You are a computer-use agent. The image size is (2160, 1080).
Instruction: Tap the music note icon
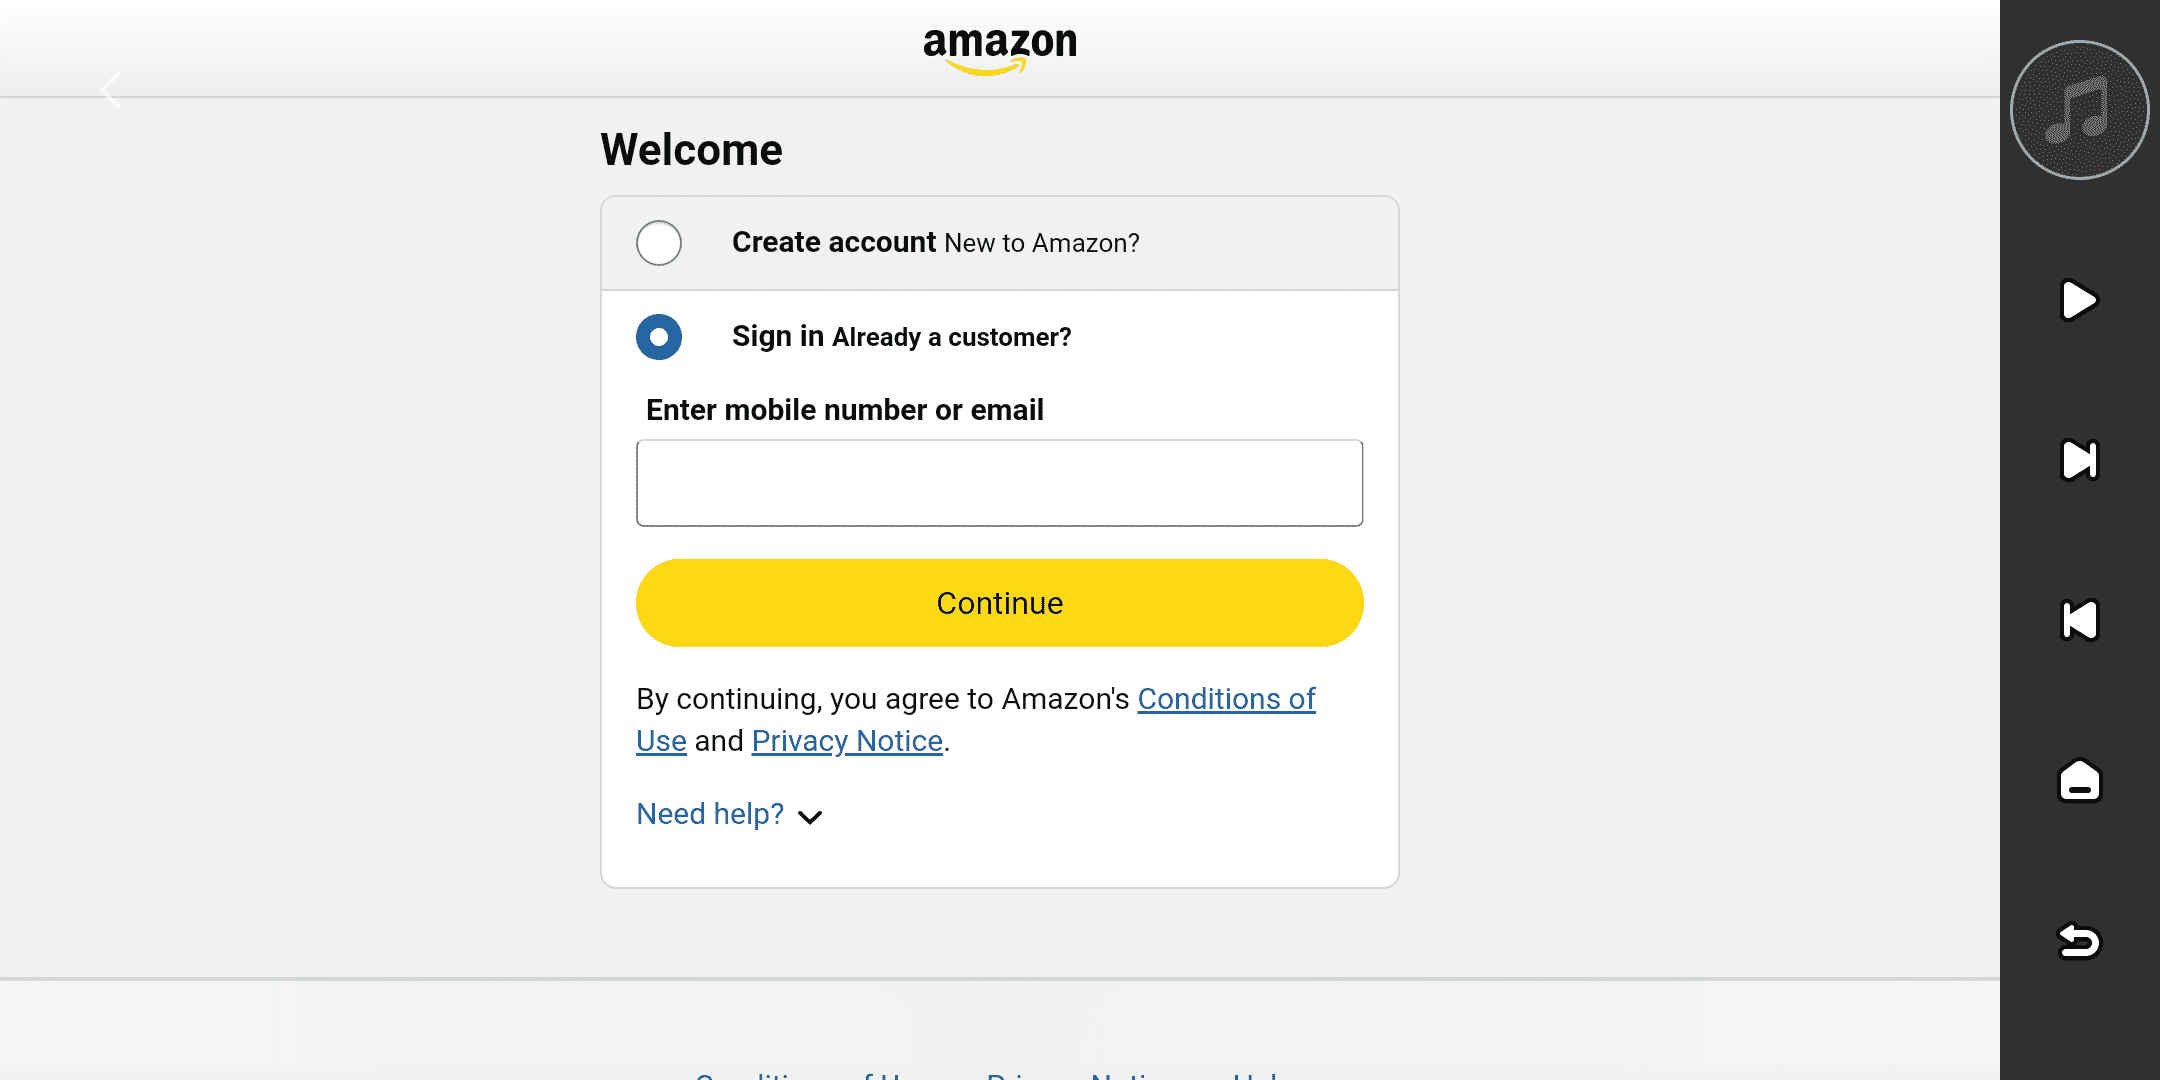(2079, 110)
